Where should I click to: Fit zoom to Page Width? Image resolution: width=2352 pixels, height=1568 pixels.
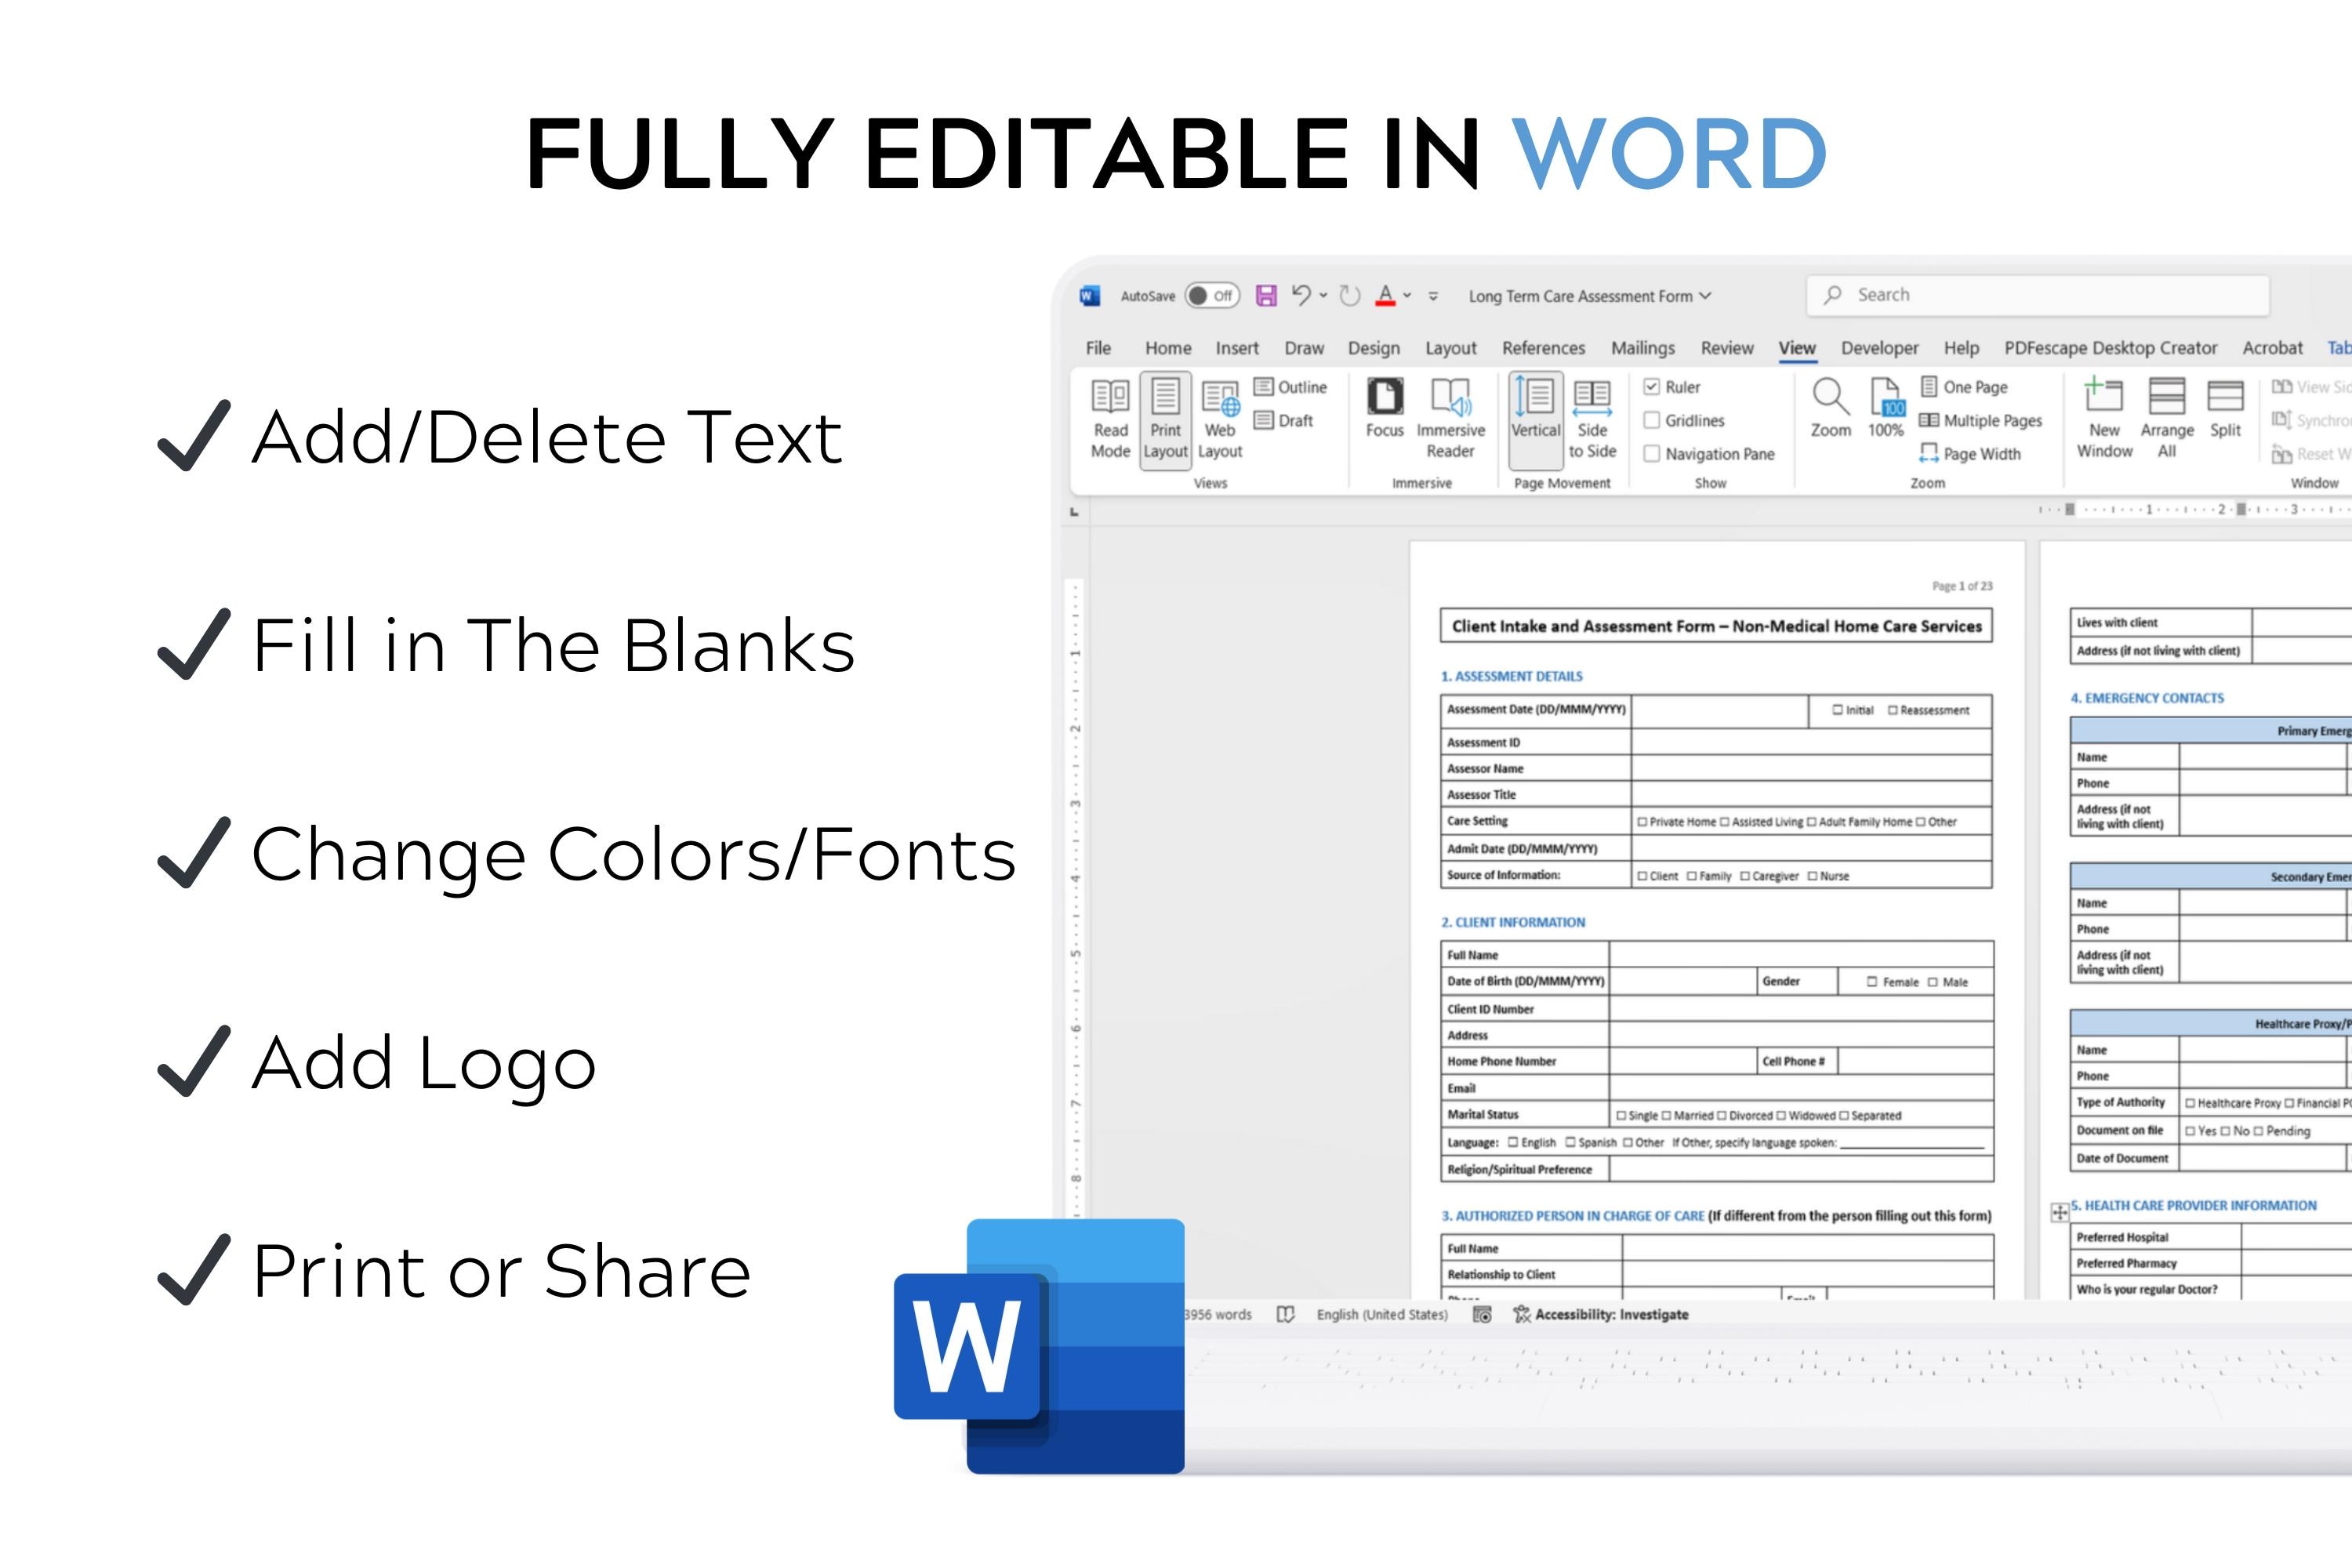1970,454
